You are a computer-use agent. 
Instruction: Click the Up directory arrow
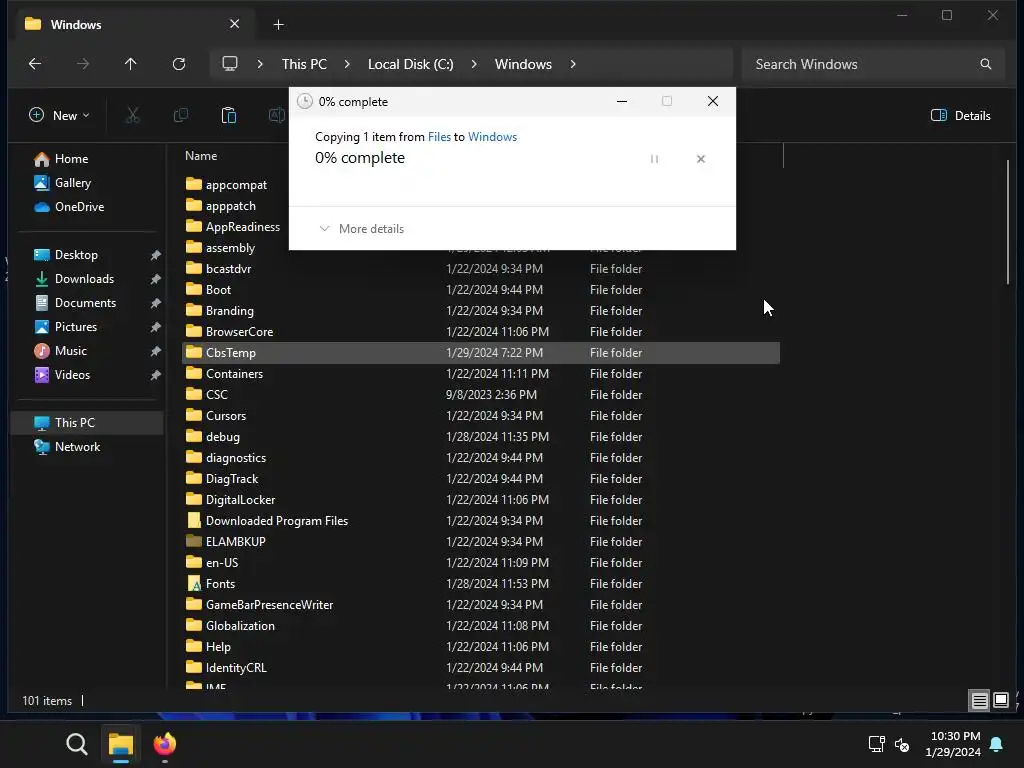pyautogui.click(x=131, y=64)
